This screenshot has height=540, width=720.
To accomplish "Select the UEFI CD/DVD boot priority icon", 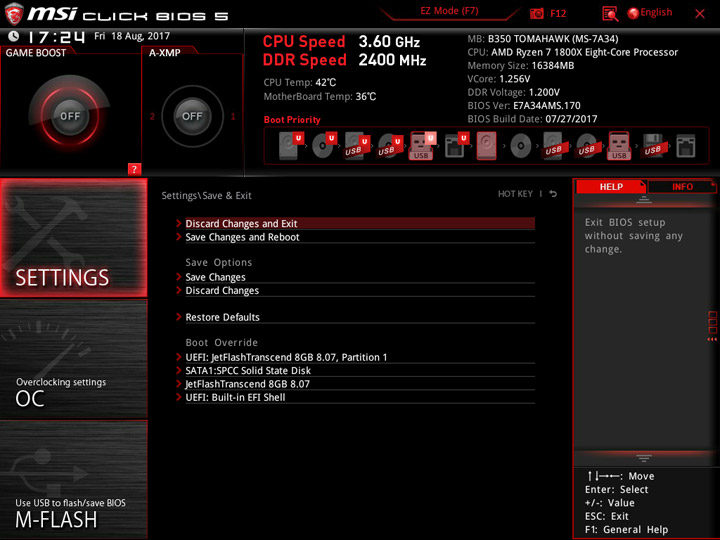I will click(x=324, y=146).
